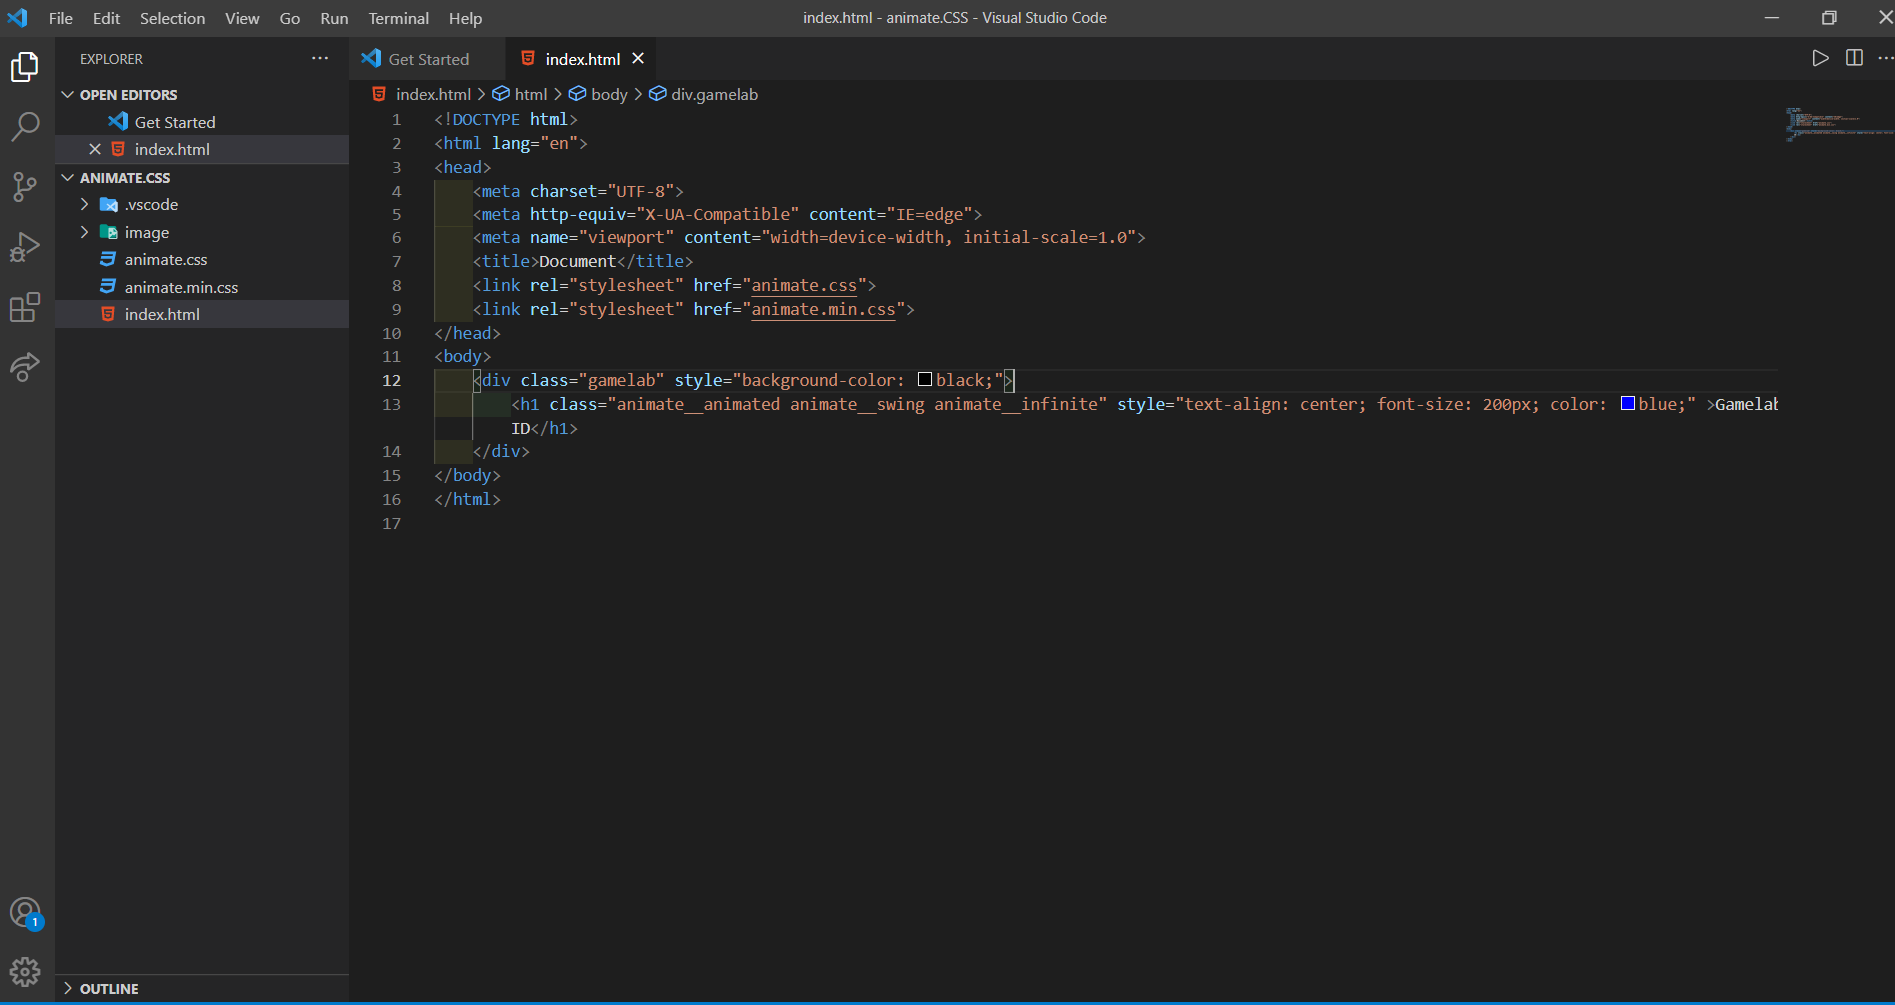Switch to the Get Started tab
The height and width of the screenshot is (1005, 1895).
(428, 59)
